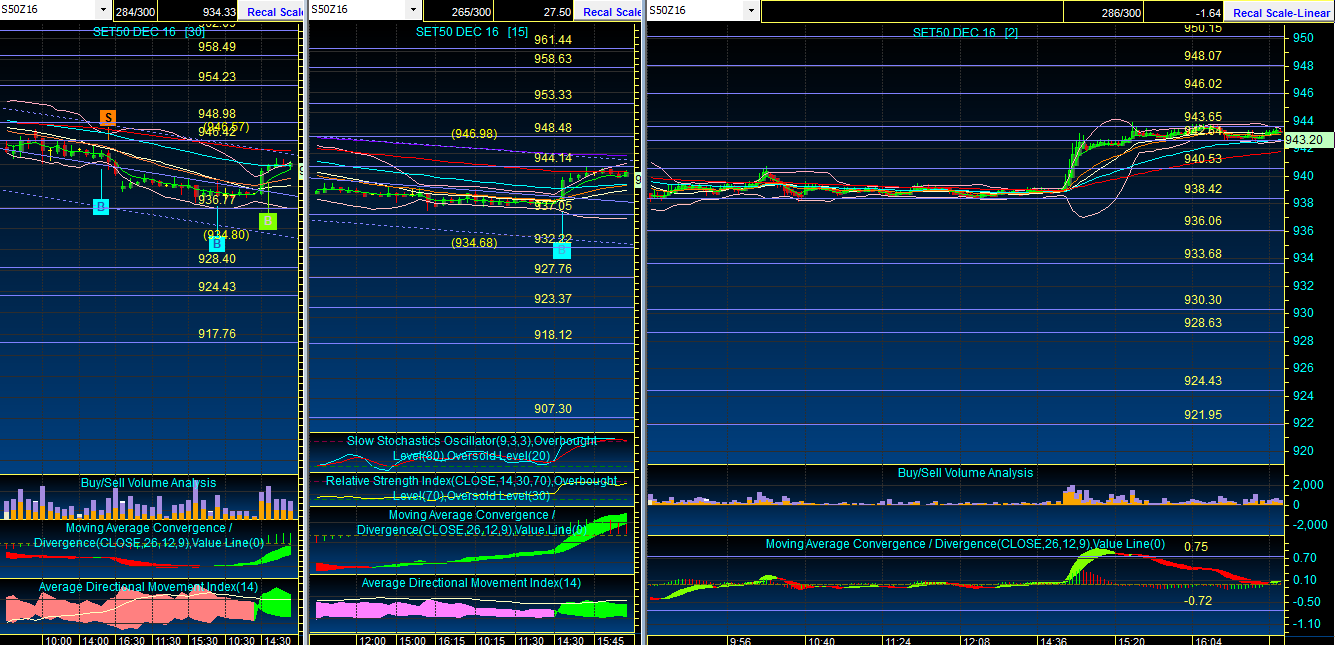
Task: Click the 936.06 price level label
Action: [x=1203, y=221]
